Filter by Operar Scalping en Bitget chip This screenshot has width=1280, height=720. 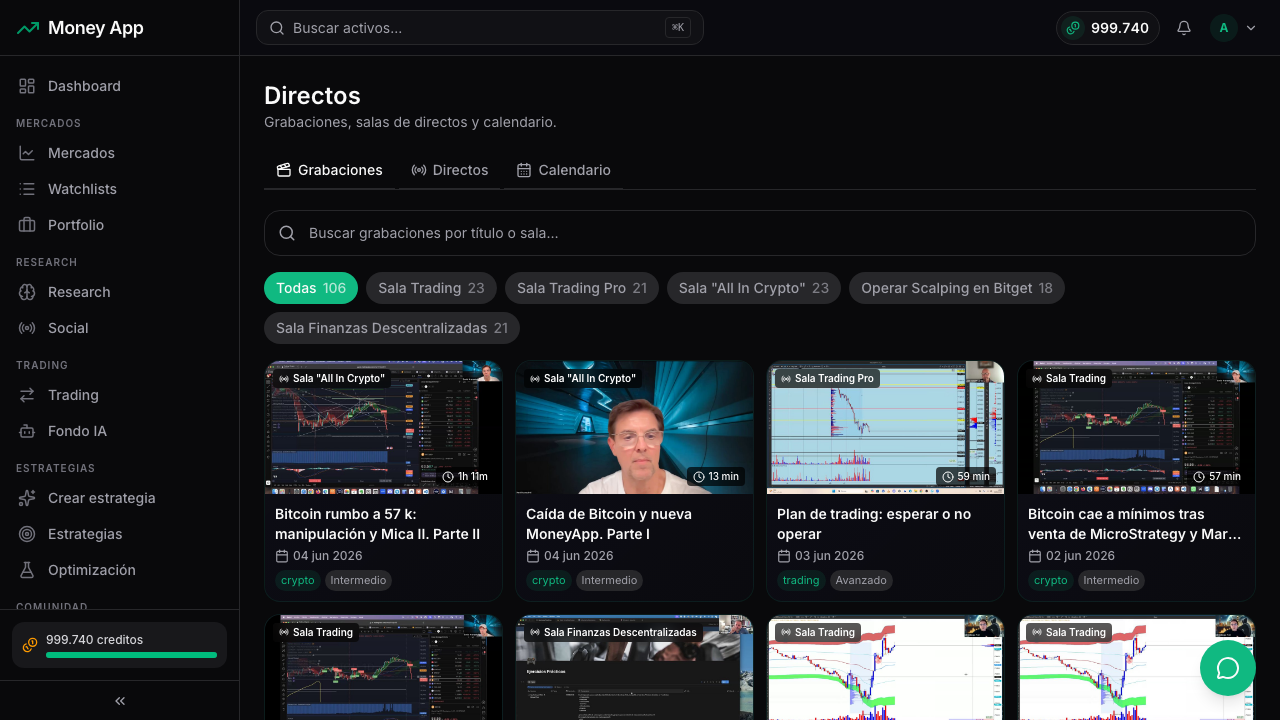pyautogui.click(x=957, y=288)
